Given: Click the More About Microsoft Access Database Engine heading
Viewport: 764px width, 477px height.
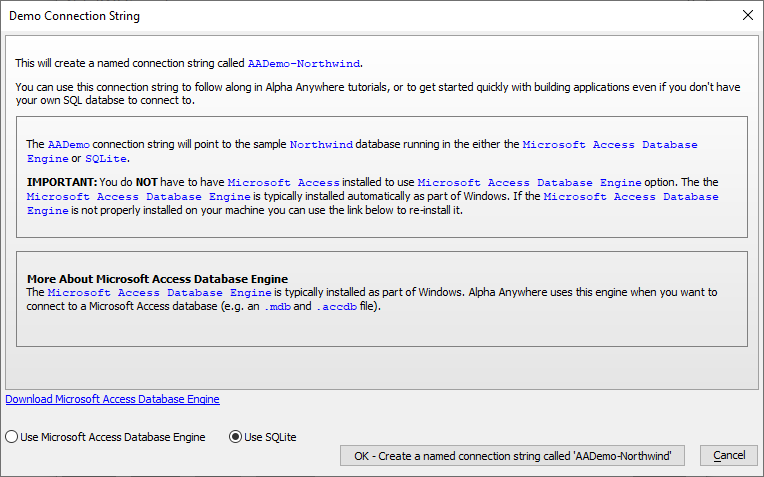Looking at the screenshot, I should coord(157,279).
